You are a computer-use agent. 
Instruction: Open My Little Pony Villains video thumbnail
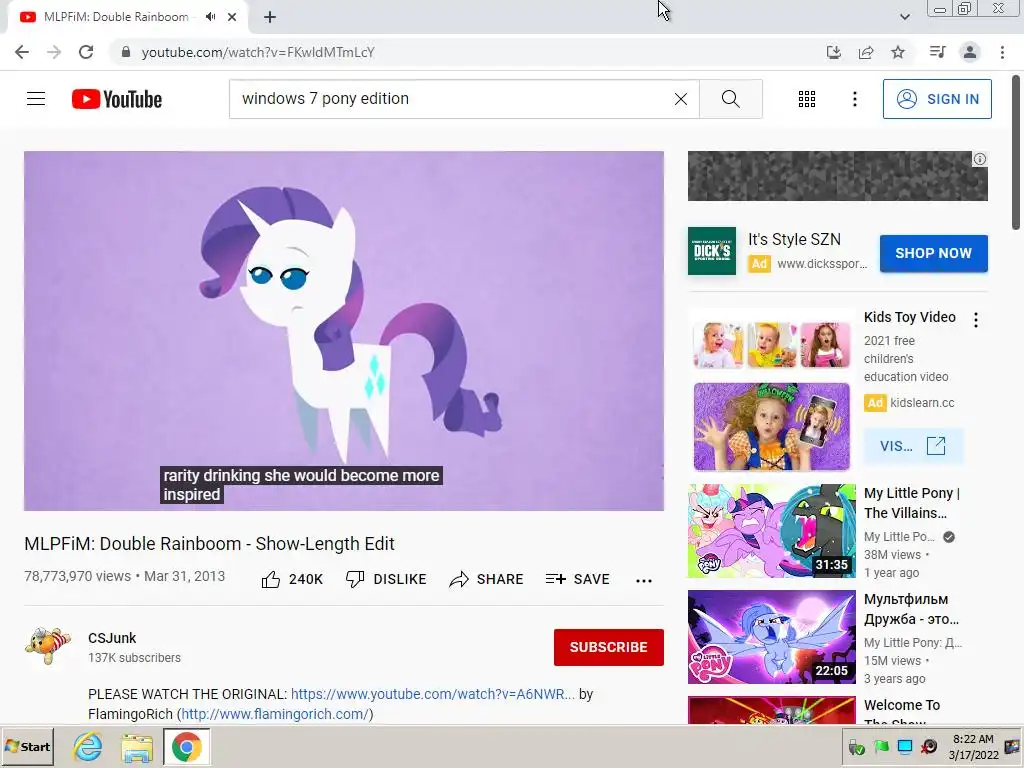[771, 531]
